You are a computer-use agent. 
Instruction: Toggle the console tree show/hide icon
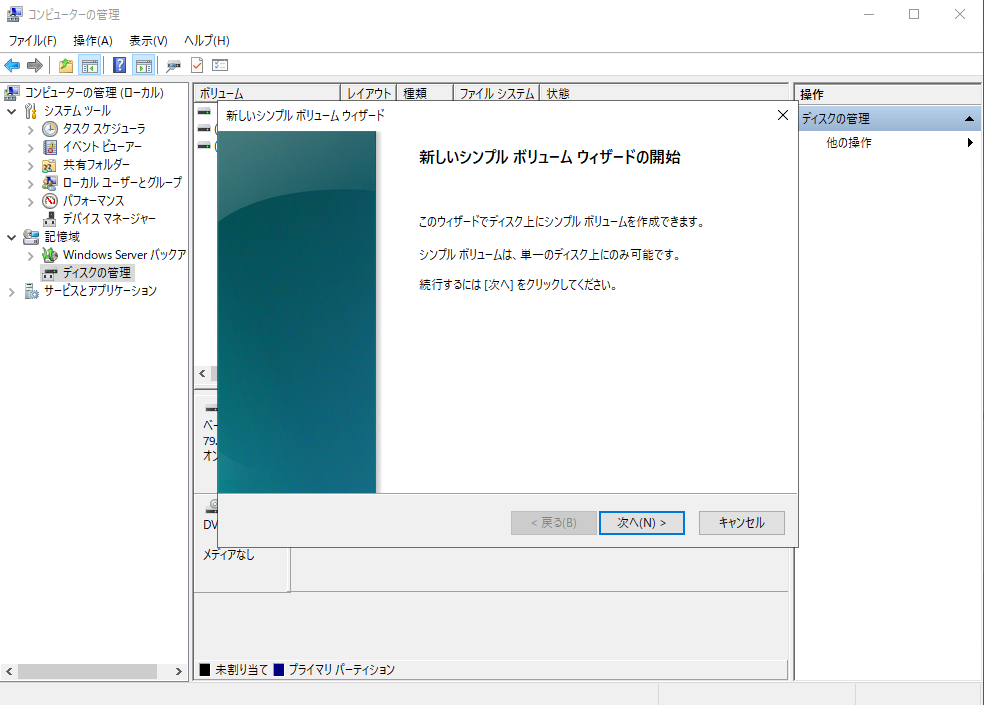(x=90, y=66)
